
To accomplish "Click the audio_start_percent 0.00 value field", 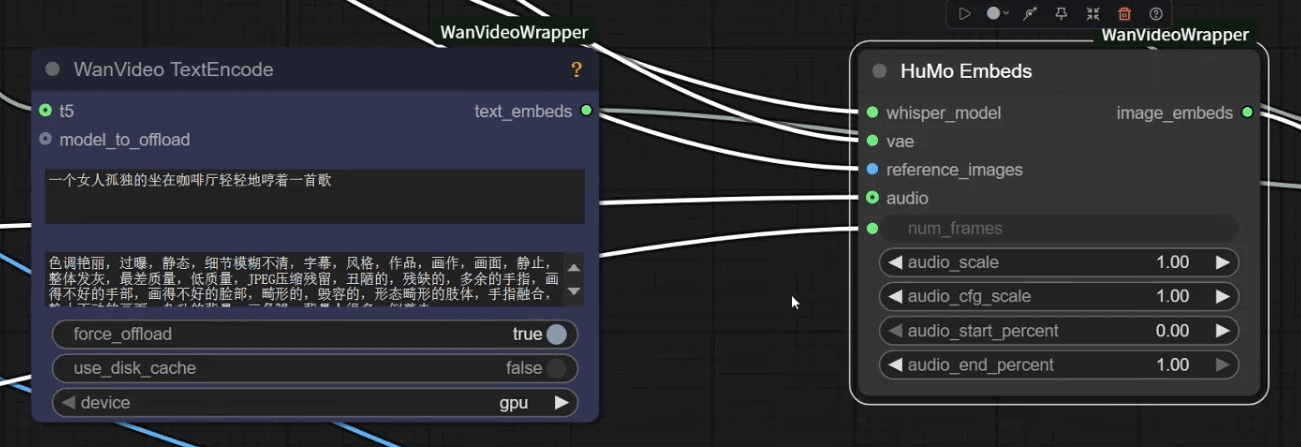I will tap(1173, 331).
